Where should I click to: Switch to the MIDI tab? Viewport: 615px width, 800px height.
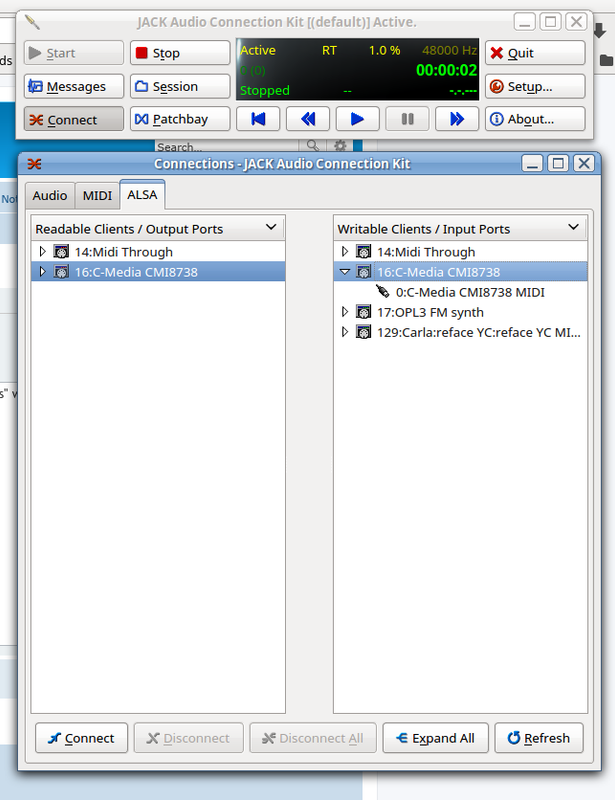(x=97, y=196)
